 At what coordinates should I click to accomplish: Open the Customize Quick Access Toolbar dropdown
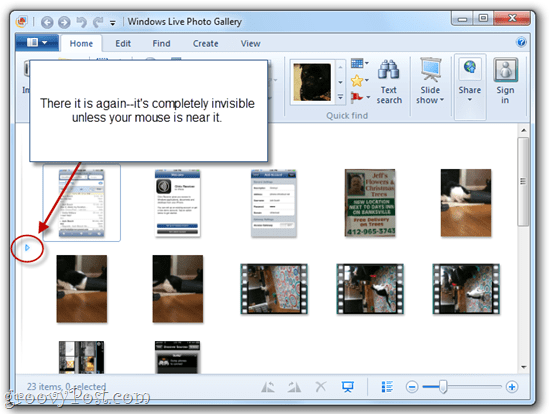click(x=113, y=23)
